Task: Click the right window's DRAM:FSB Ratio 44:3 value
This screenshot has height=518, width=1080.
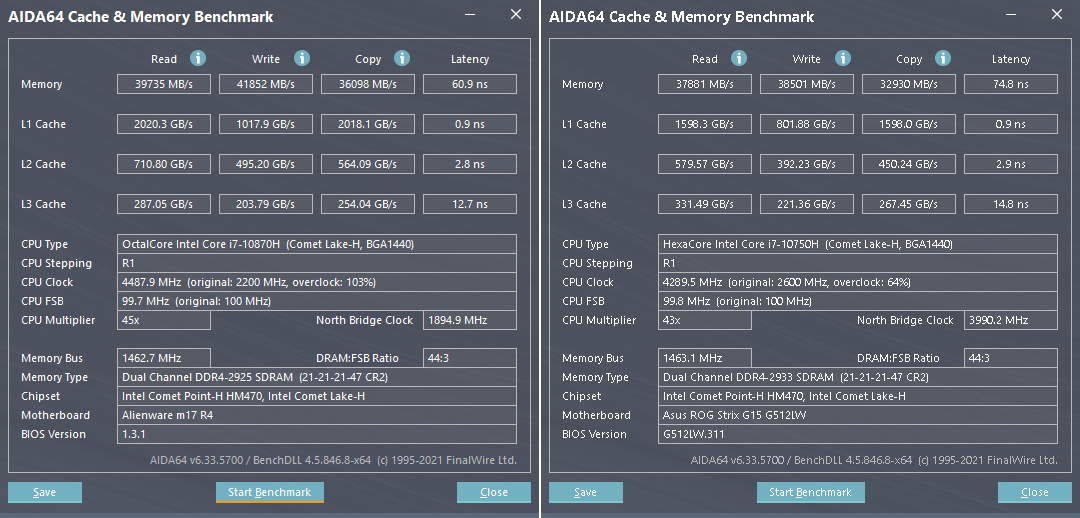Action: coord(1010,358)
